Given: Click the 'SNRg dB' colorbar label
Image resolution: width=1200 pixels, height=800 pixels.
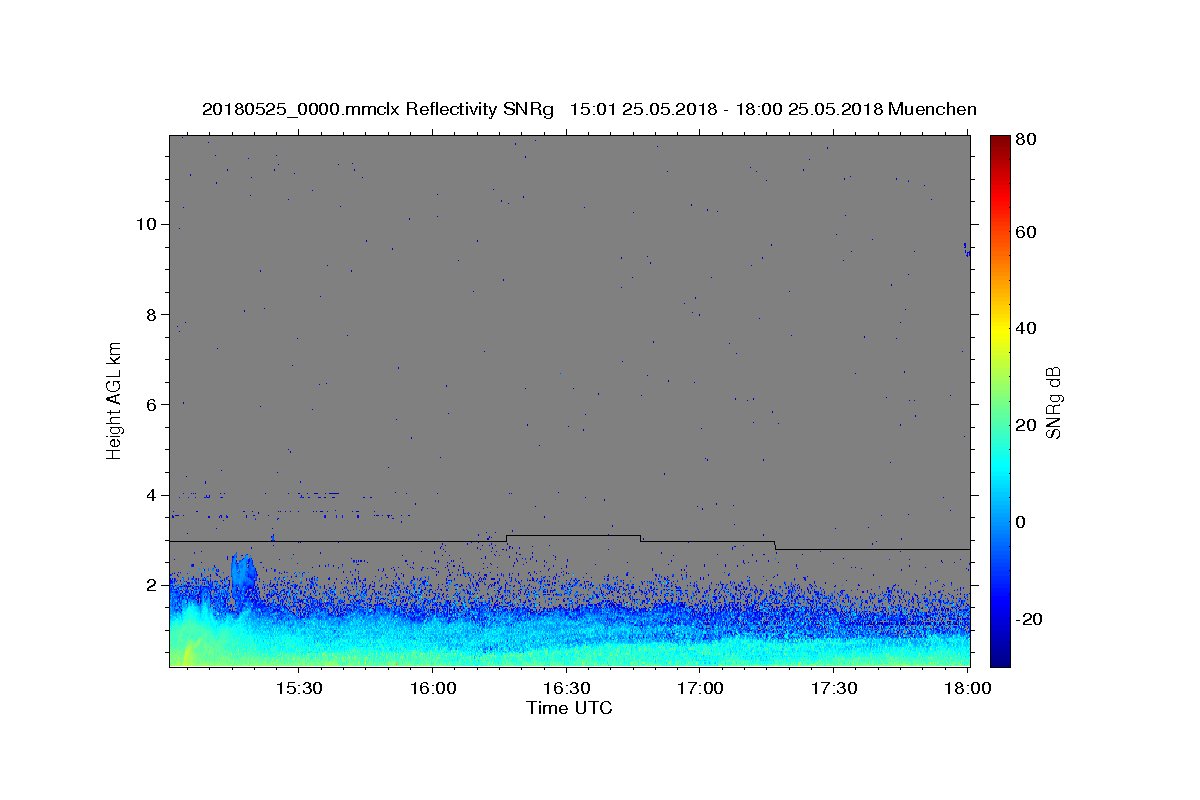Looking at the screenshot, I should pos(1053,402).
